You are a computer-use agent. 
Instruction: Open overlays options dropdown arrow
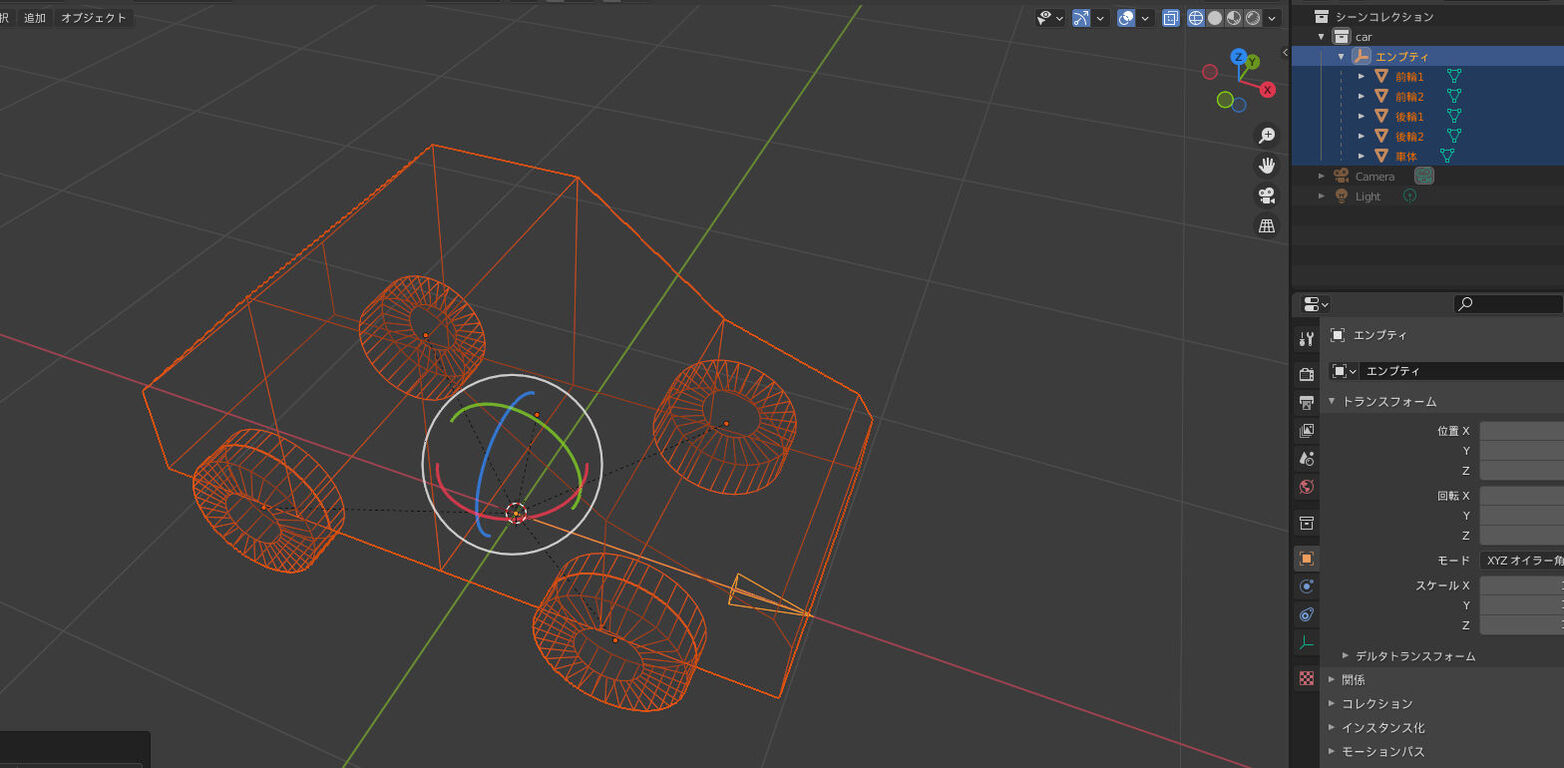(x=1145, y=18)
